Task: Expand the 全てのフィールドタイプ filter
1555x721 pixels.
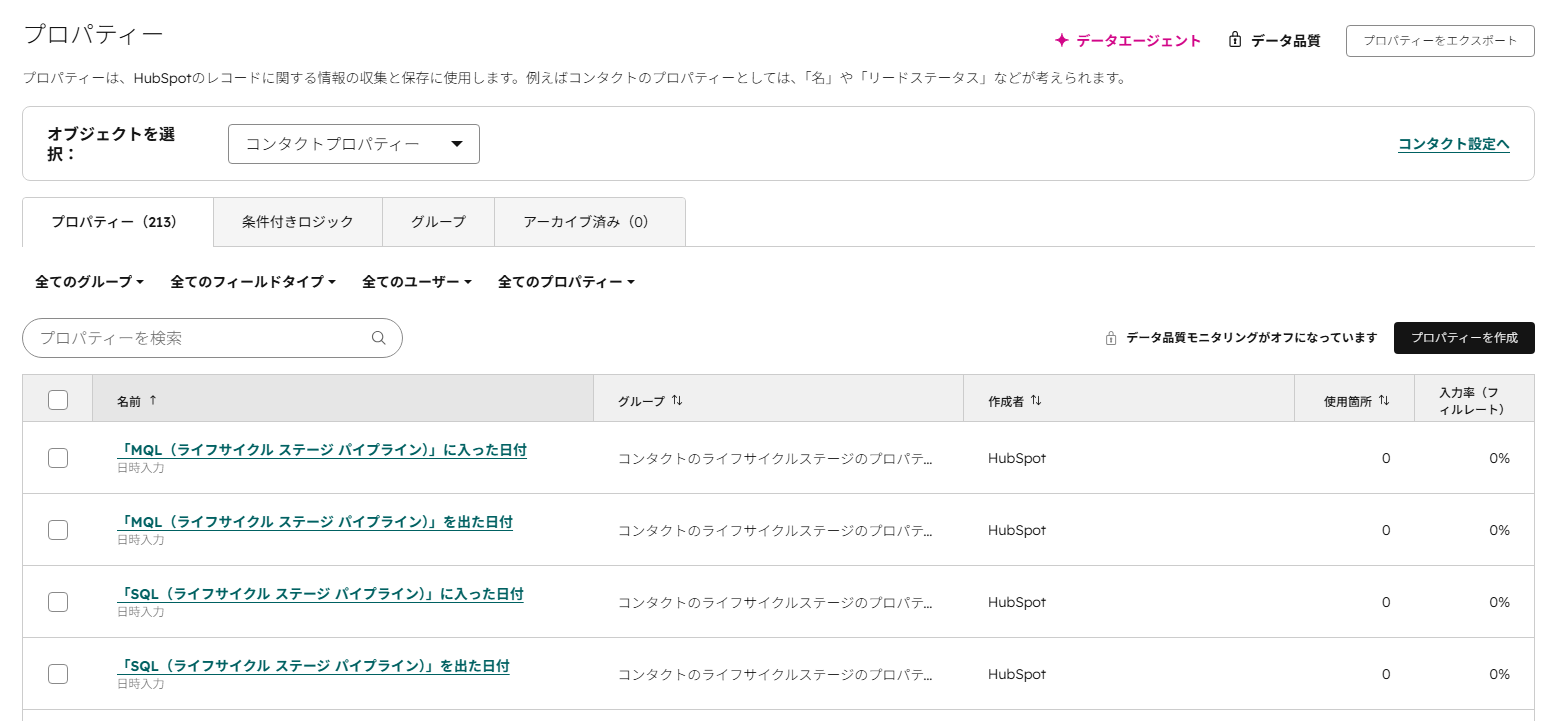Action: coord(253,282)
